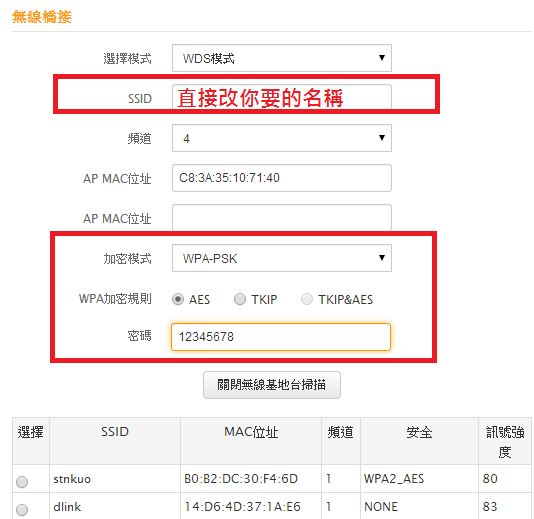Screen dimensions: 534x519
Task: Click MAC address 14:D6:4D:37:1A:E6
Action: [x=242, y=507]
